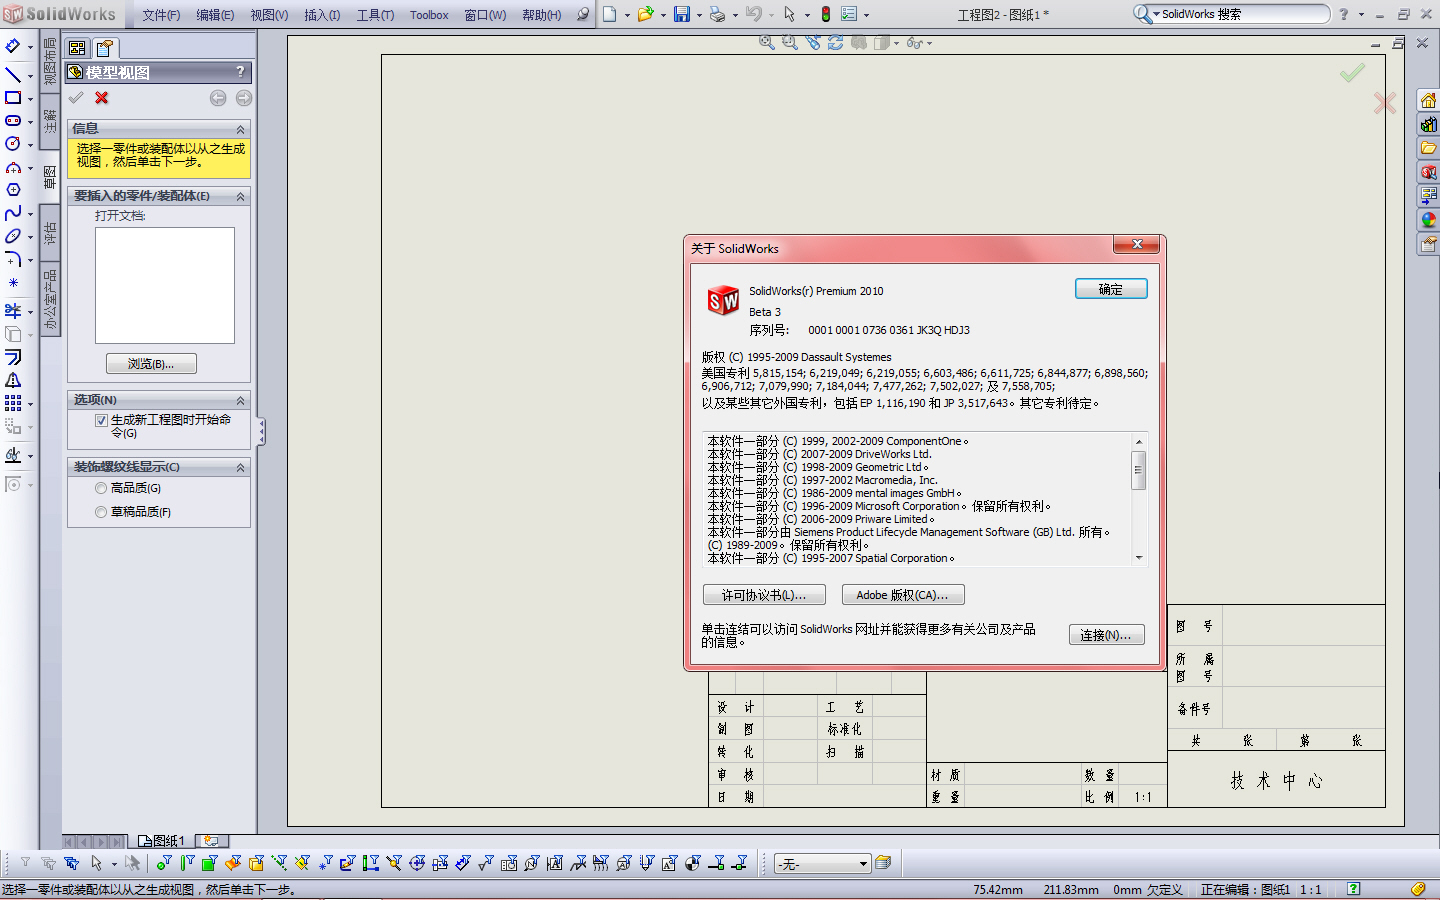Screen dimensions: 1440x900
Task: Select the Polygon sketch tool
Action: coord(13,190)
